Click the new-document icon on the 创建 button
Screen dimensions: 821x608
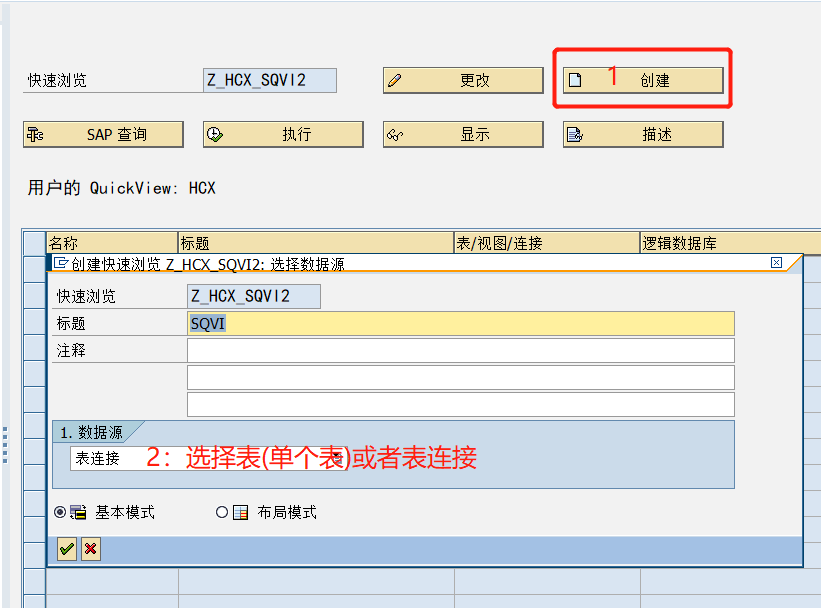[x=575, y=79]
